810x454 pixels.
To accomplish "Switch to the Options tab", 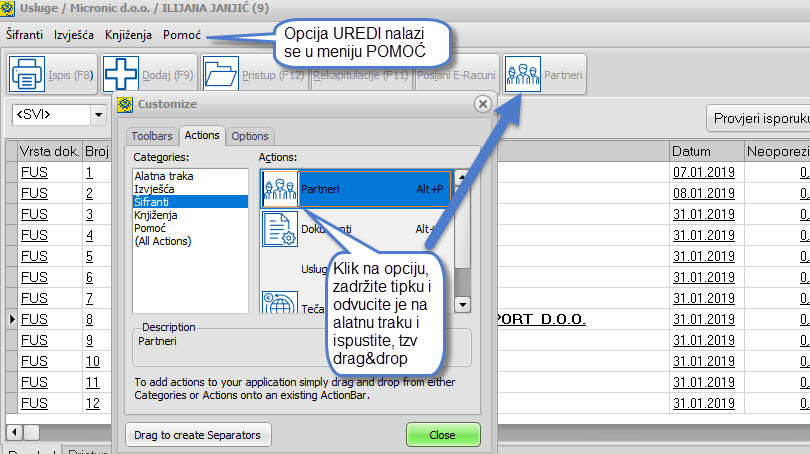I will pyautogui.click(x=250, y=136).
